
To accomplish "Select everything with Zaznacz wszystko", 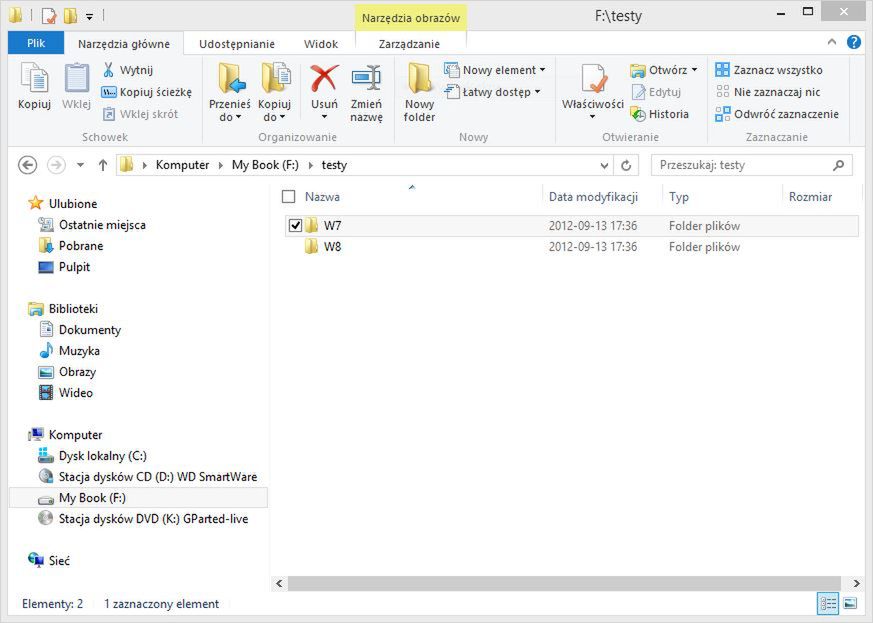I will [x=769, y=70].
